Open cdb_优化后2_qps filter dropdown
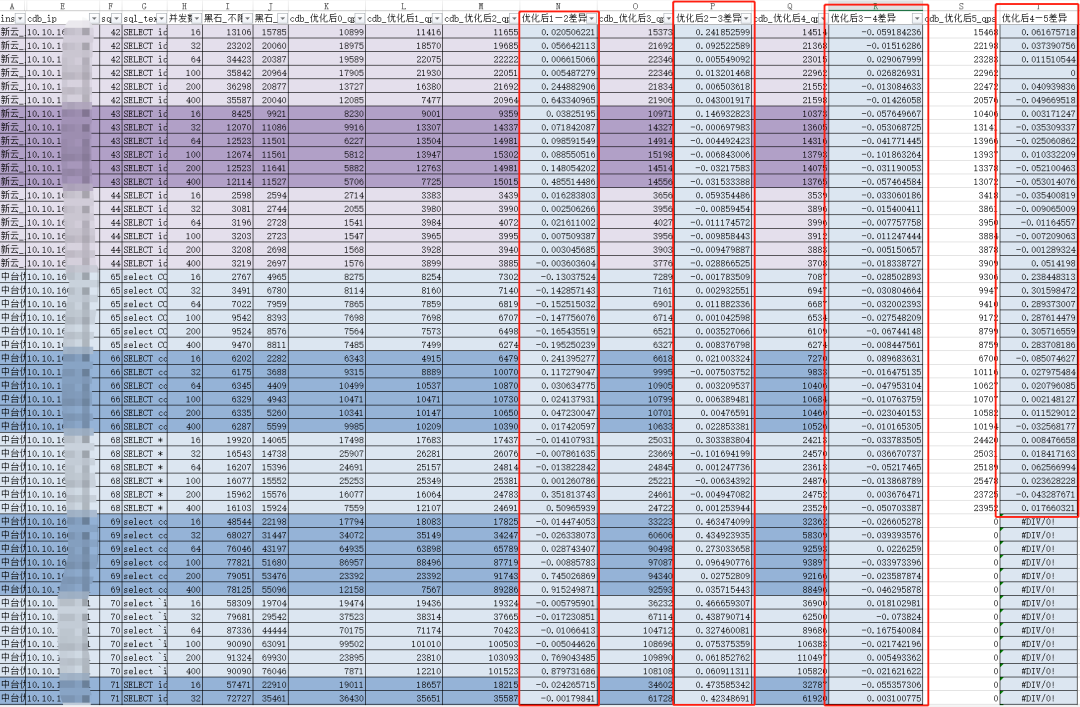The height and width of the screenshot is (707, 1080). pyautogui.click(x=515, y=19)
